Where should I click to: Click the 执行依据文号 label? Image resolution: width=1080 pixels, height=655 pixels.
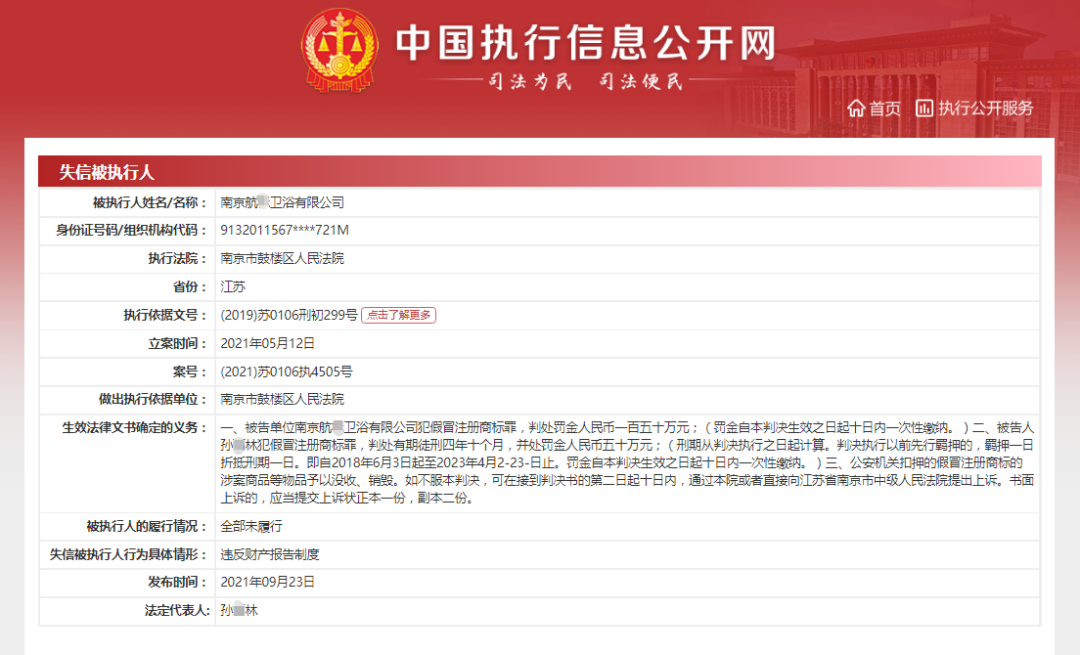[x=165, y=315]
